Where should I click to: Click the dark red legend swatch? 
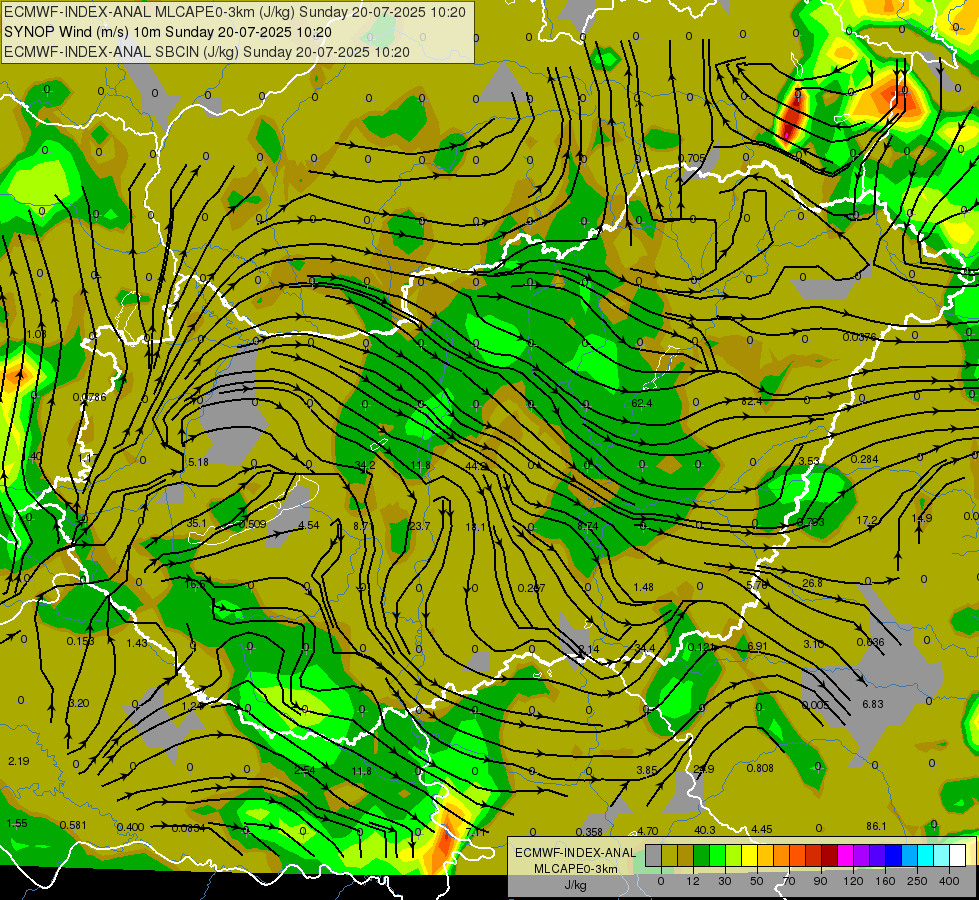click(x=830, y=856)
